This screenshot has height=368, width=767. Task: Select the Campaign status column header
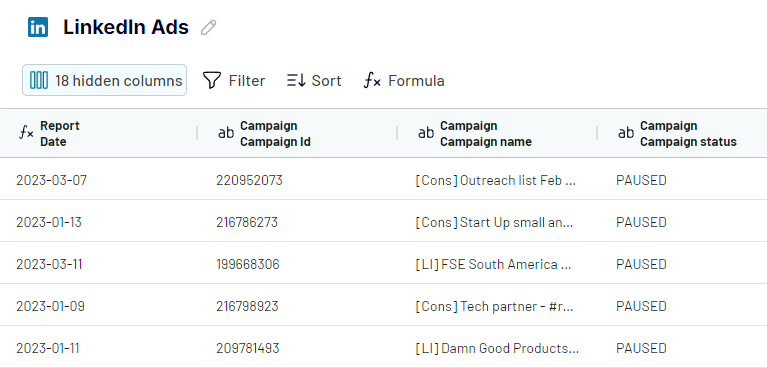(682, 133)
